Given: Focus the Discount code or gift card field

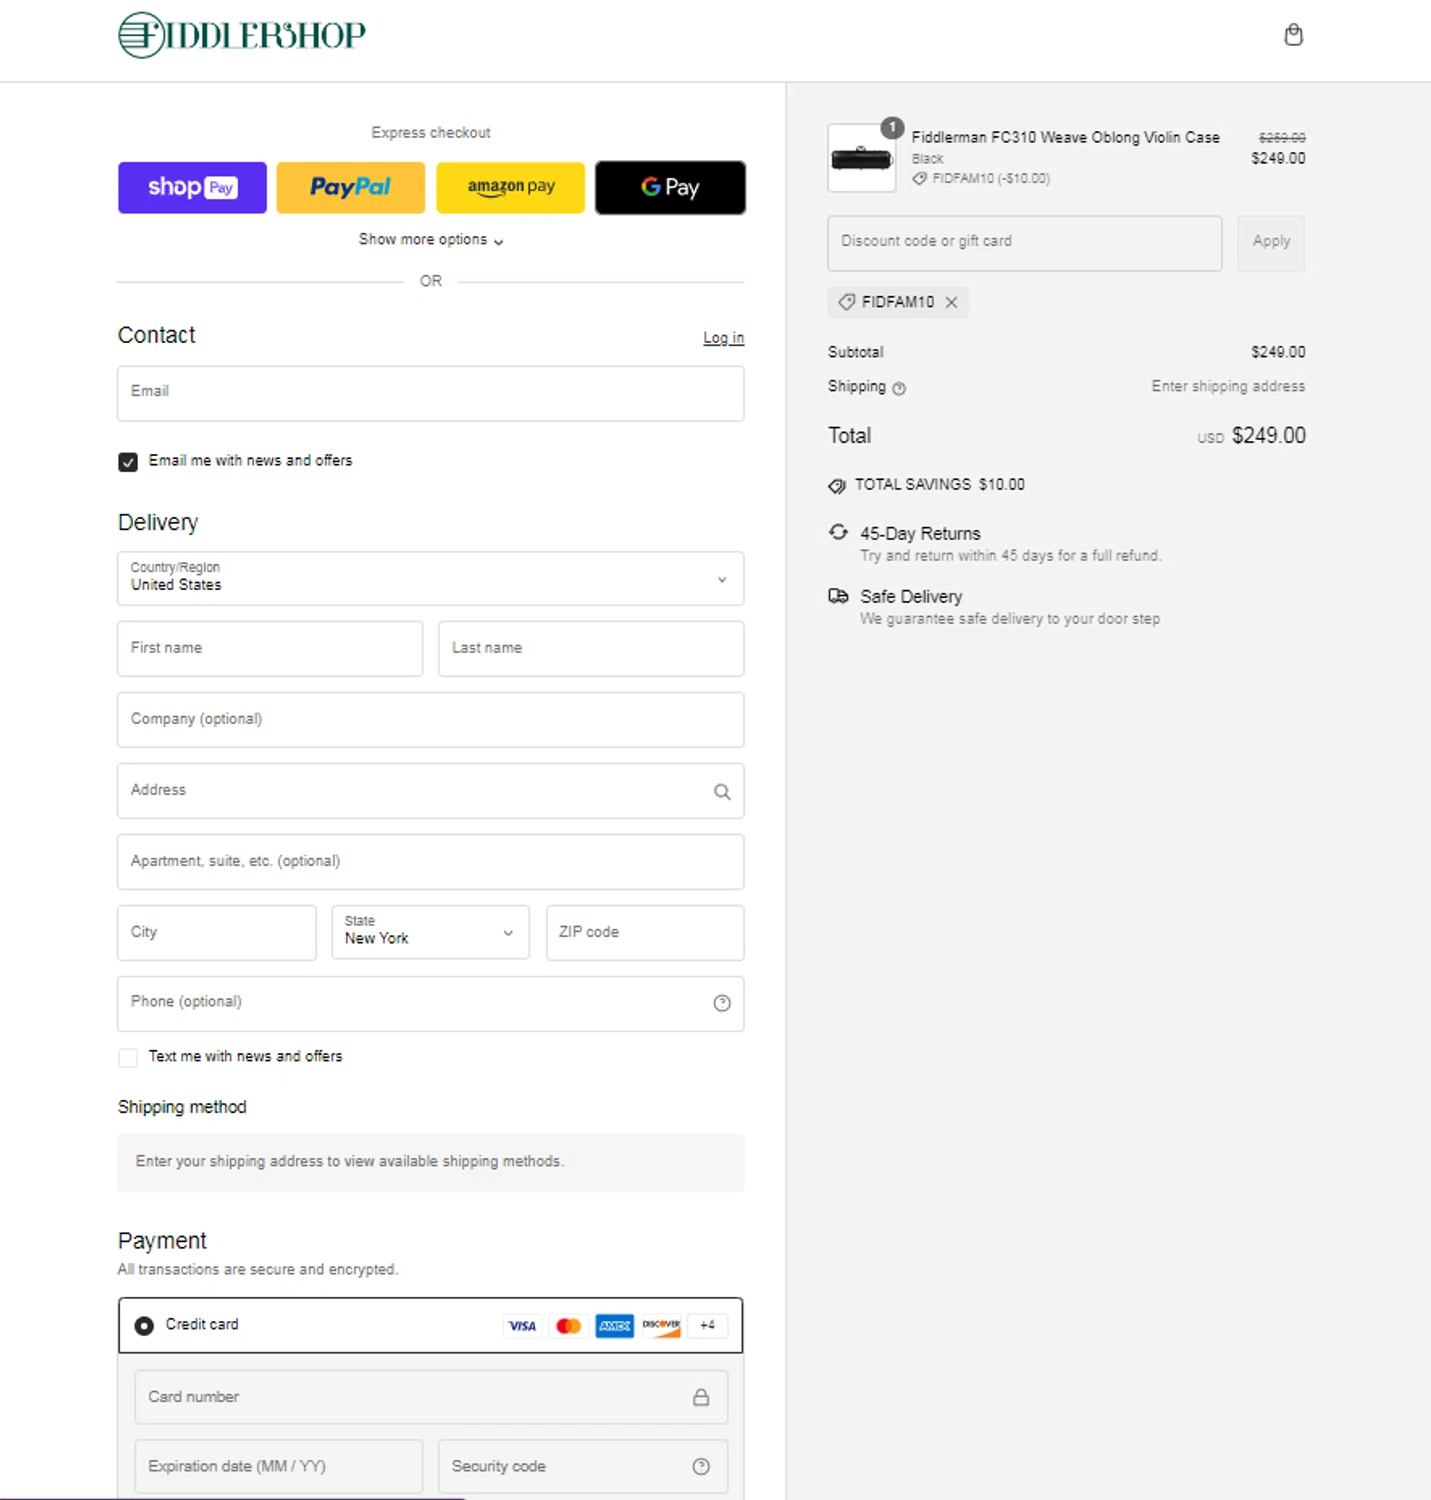Looking at the screenshot, I should coord(1024,243).
